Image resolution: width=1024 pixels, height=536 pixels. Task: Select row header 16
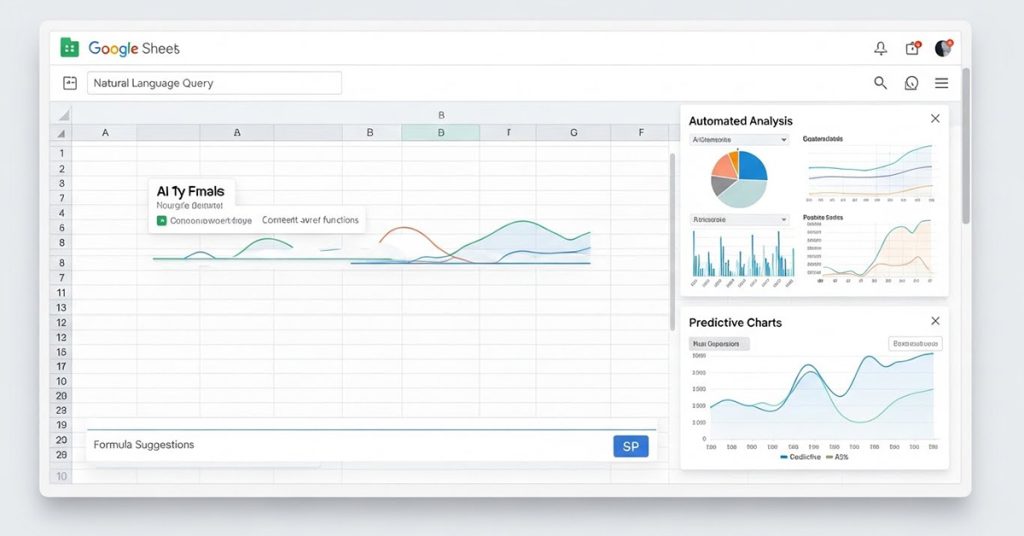point(61,352)
